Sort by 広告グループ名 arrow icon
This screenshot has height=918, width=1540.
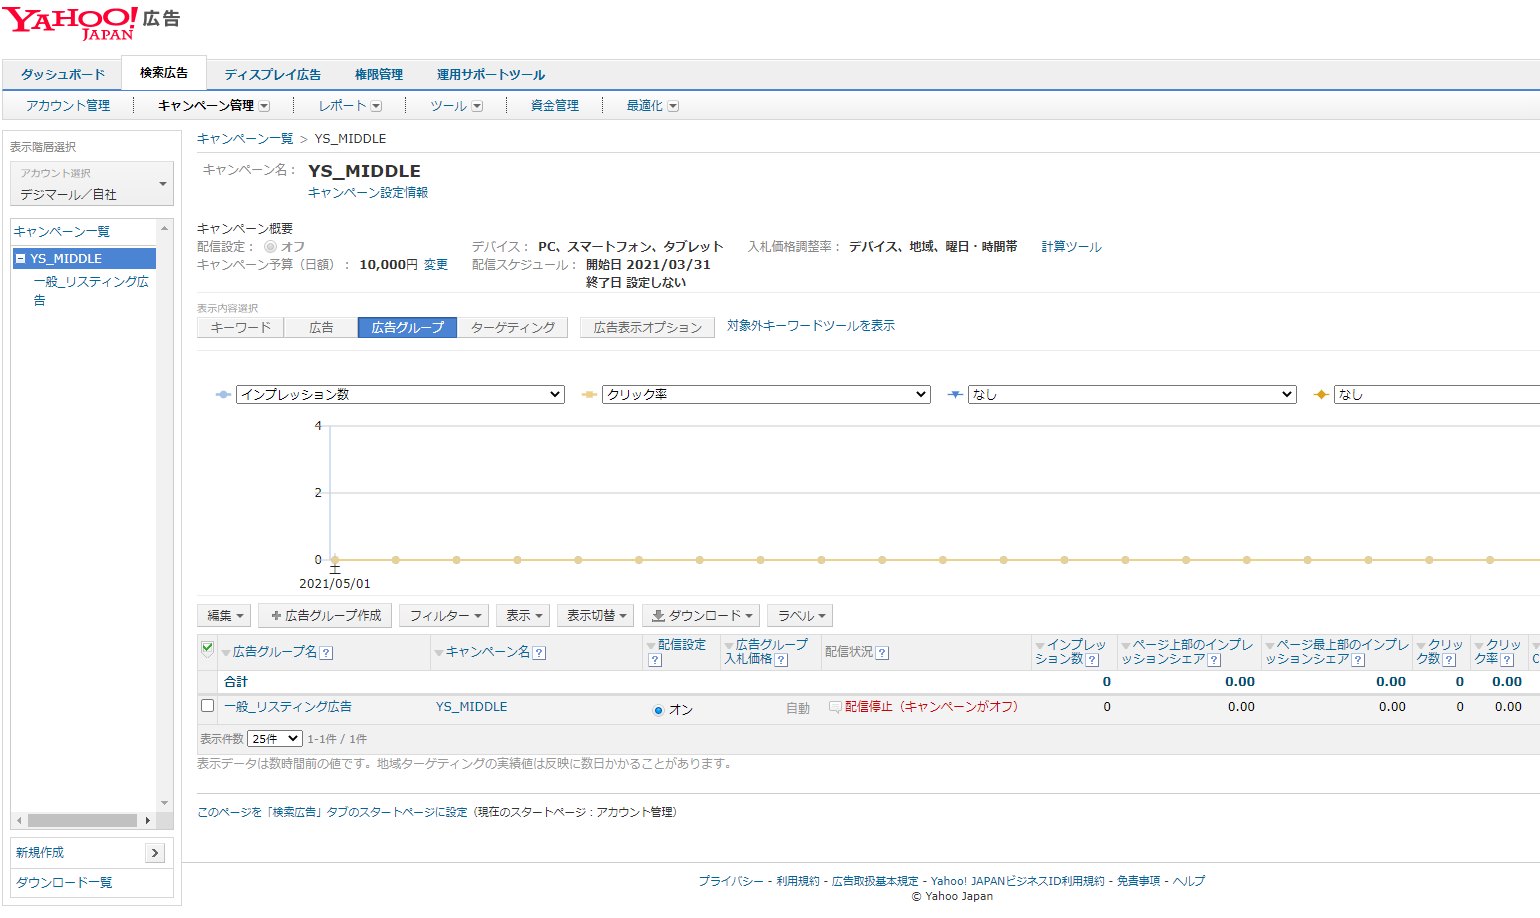226,653
